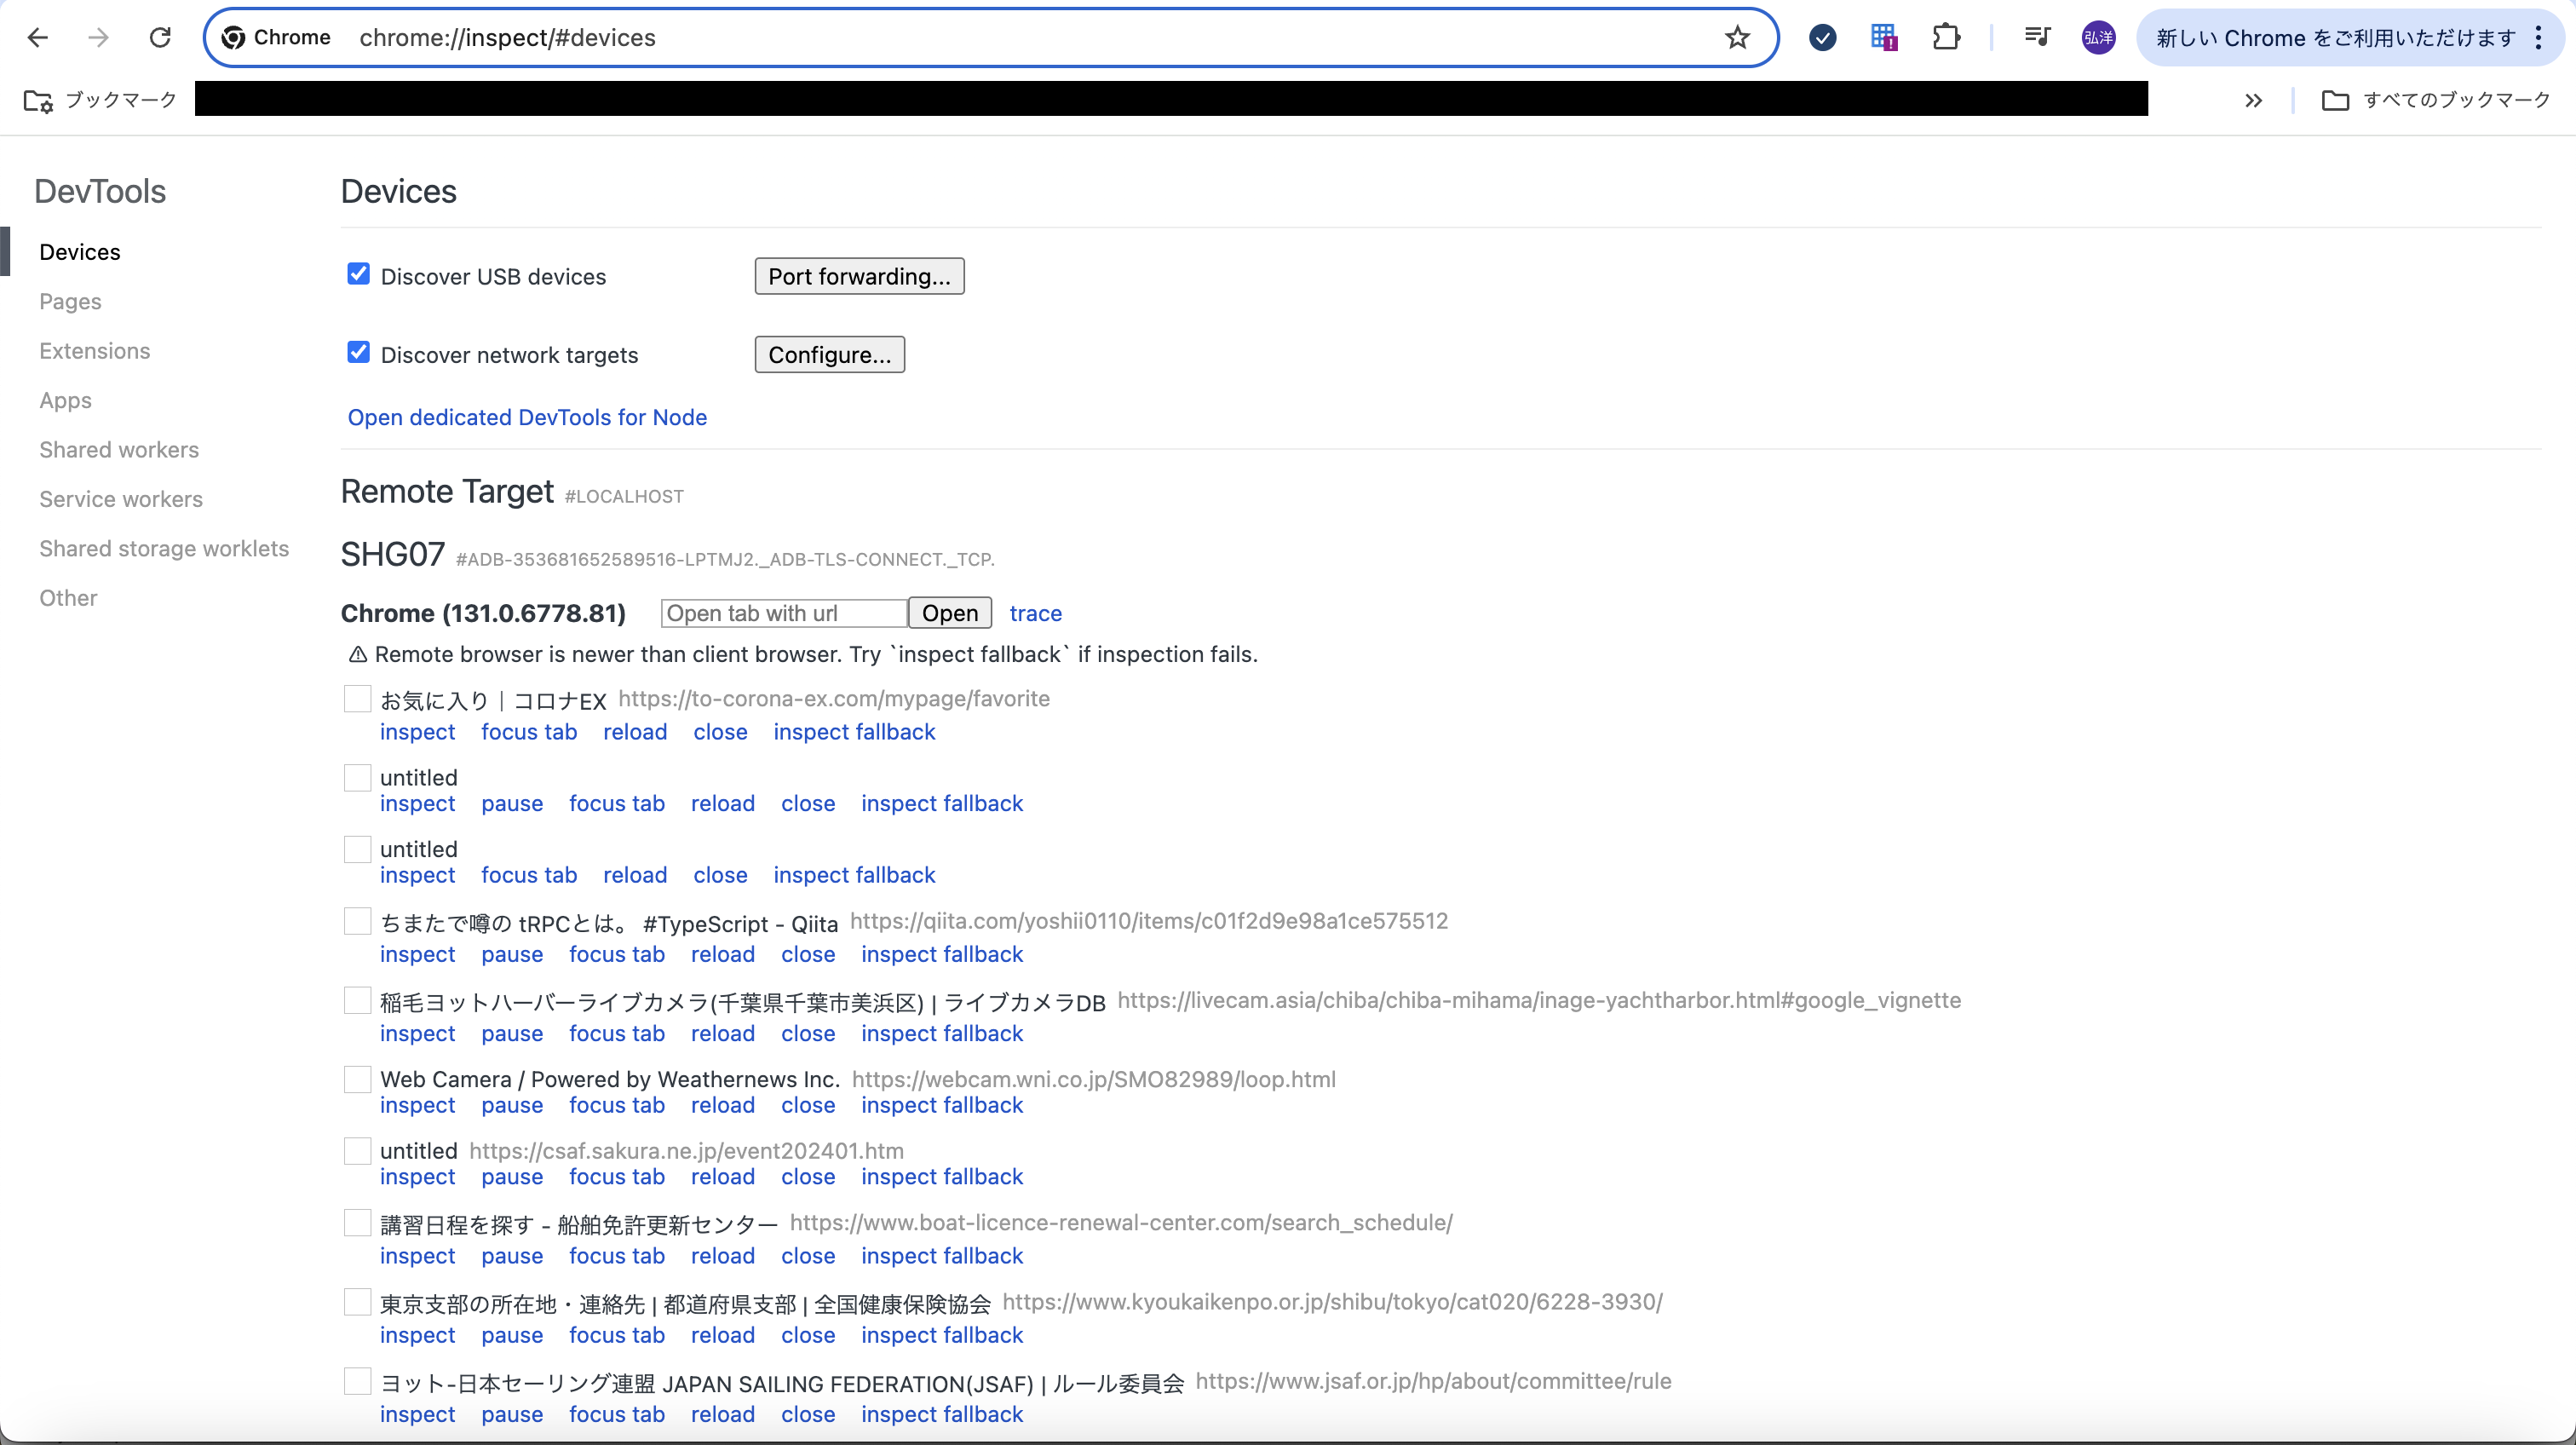2576x1445 pixels.
Task: Click the Open tab with url field
Action: coord(783,613)
